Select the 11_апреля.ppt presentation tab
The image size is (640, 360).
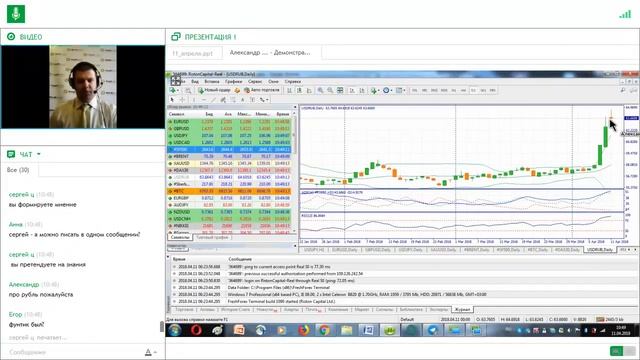point(193,53)
